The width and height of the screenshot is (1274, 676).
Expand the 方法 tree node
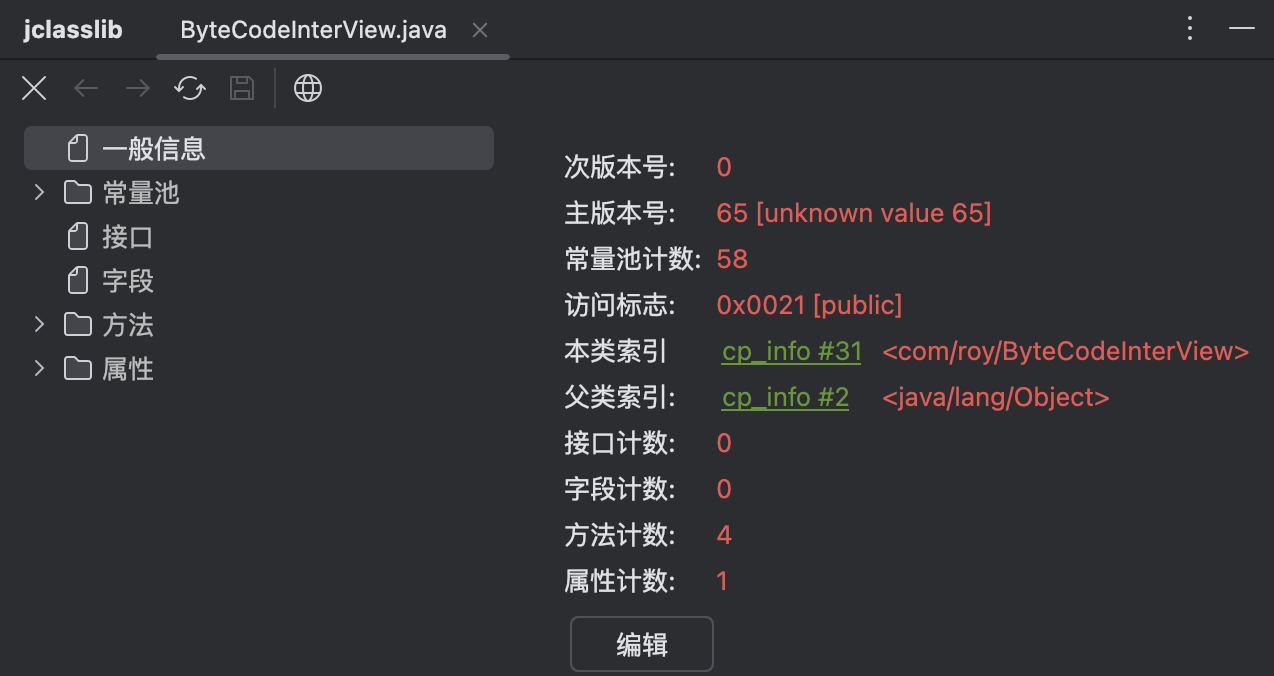tap(40, 324)
